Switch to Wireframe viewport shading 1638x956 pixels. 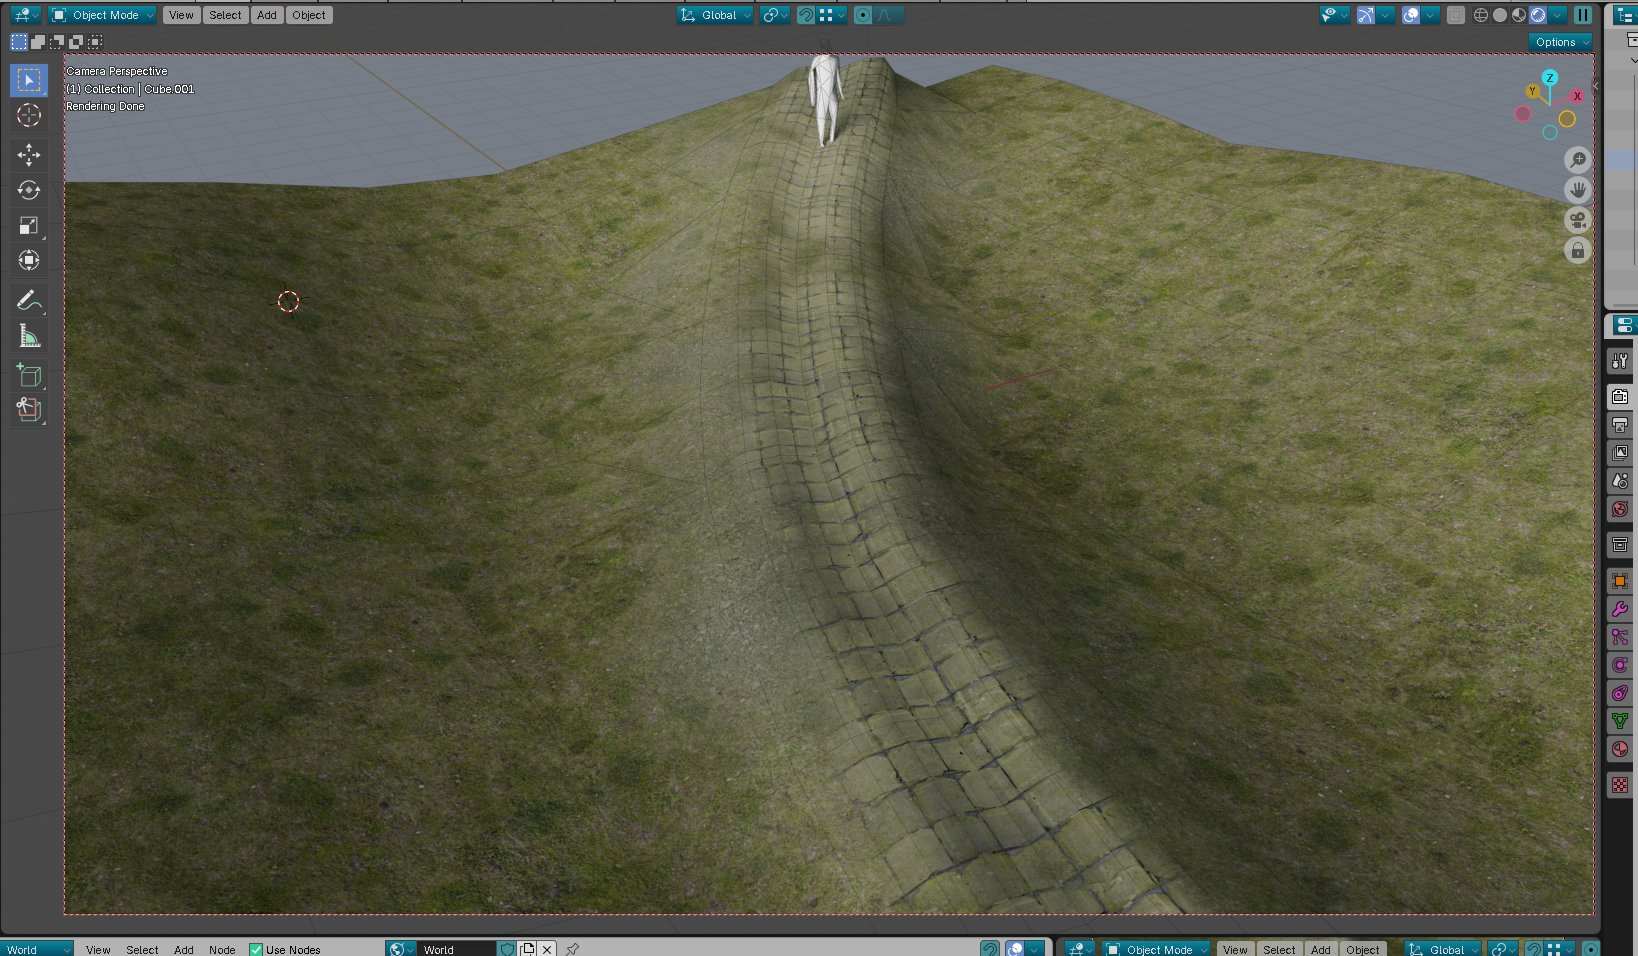[1481, 15]
